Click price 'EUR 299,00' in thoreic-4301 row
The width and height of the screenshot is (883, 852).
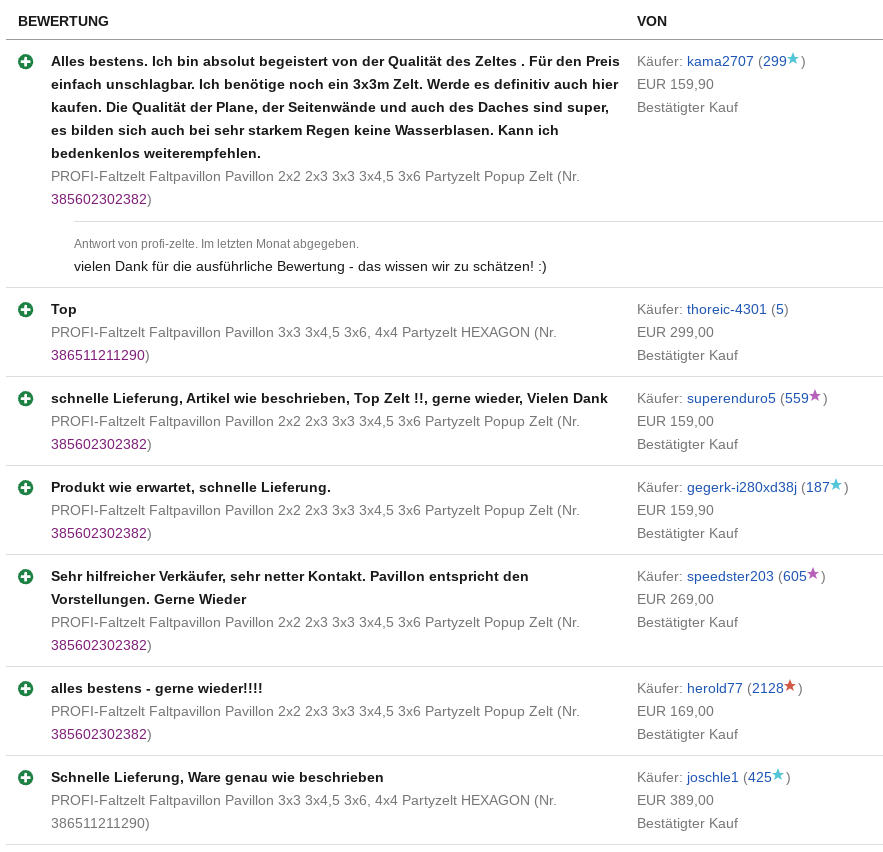click(675, 332)
